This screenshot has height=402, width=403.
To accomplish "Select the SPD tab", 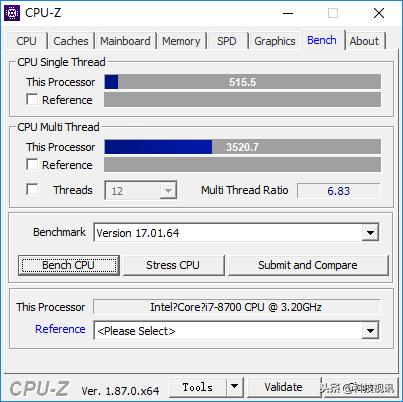I will click(x=227, y=41).
